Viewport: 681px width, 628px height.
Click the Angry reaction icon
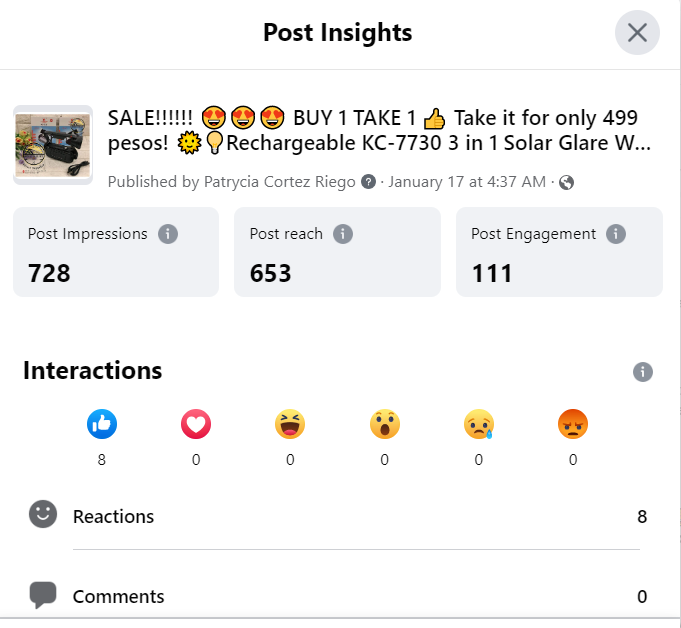click(573, 425)
